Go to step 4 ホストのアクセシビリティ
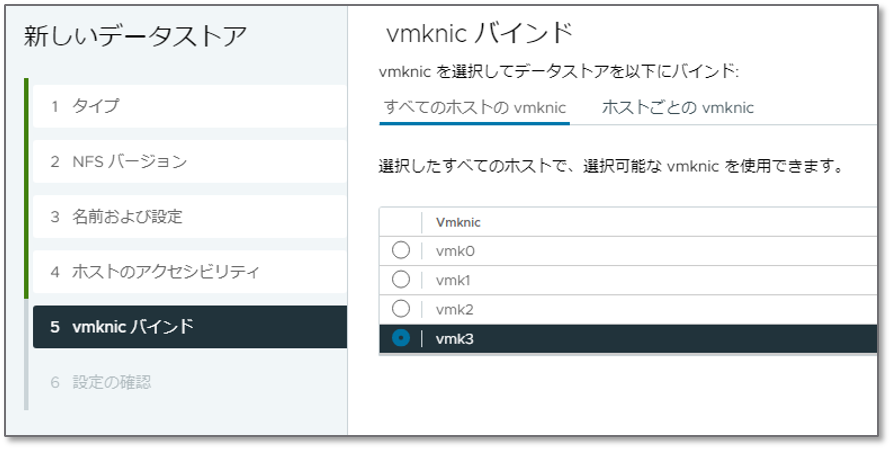The image size is (892, 450). tap(189, 272)
